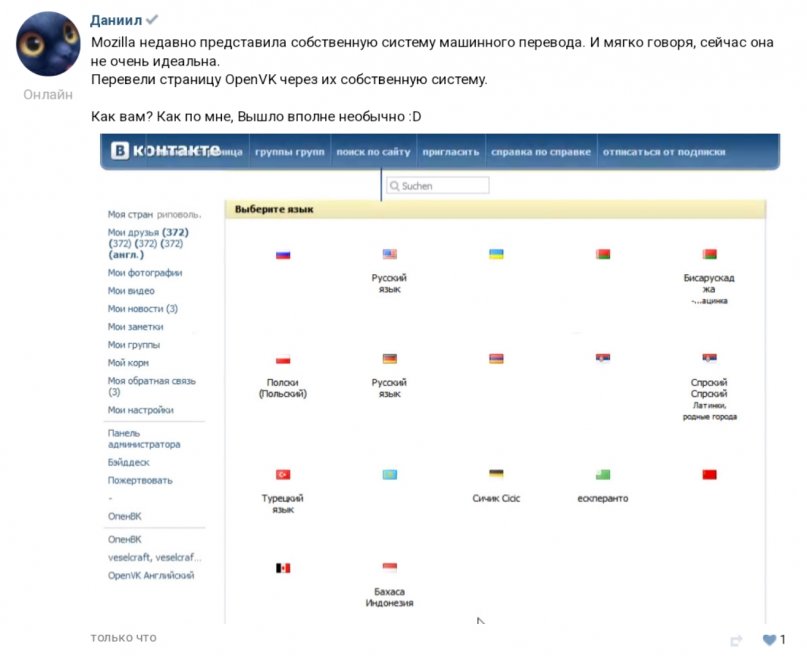Click the black-white-red flag in the last row
The height and width of the screenshot is (662, 807).
click(x=283, y=568)
